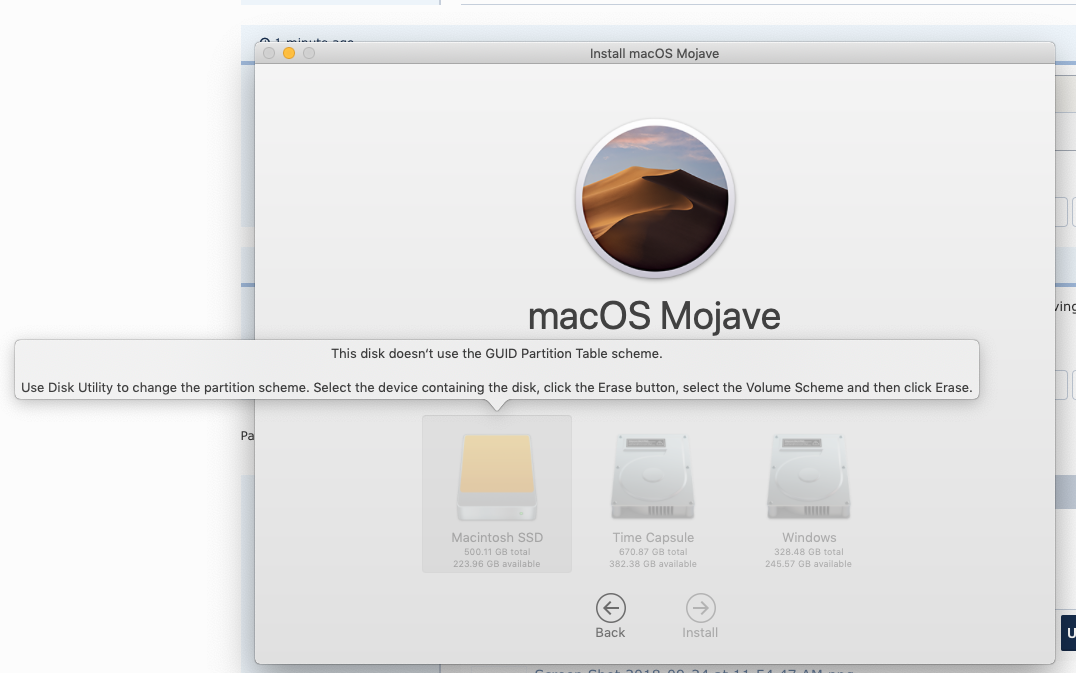The height and width of the screenshot is (673, 1076).
Task: Pick the Windows disk icon
Action: 808,477
